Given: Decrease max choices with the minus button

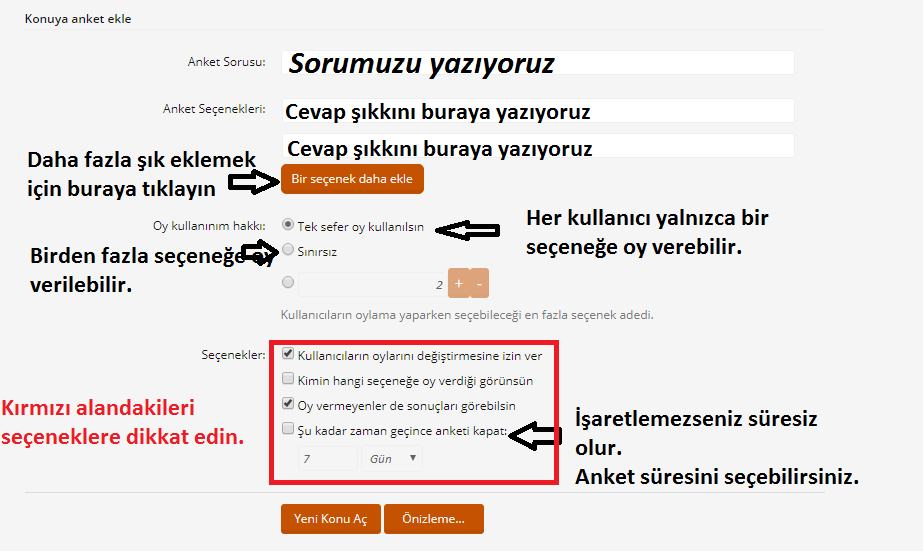Looking at the screenshot, I should [x=479, y=283].
